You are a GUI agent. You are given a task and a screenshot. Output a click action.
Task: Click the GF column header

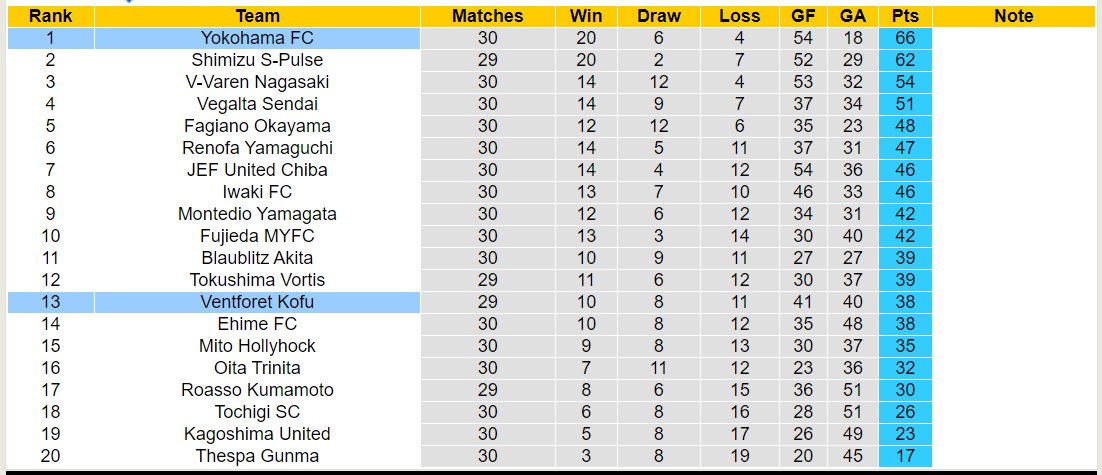(802, 16)
